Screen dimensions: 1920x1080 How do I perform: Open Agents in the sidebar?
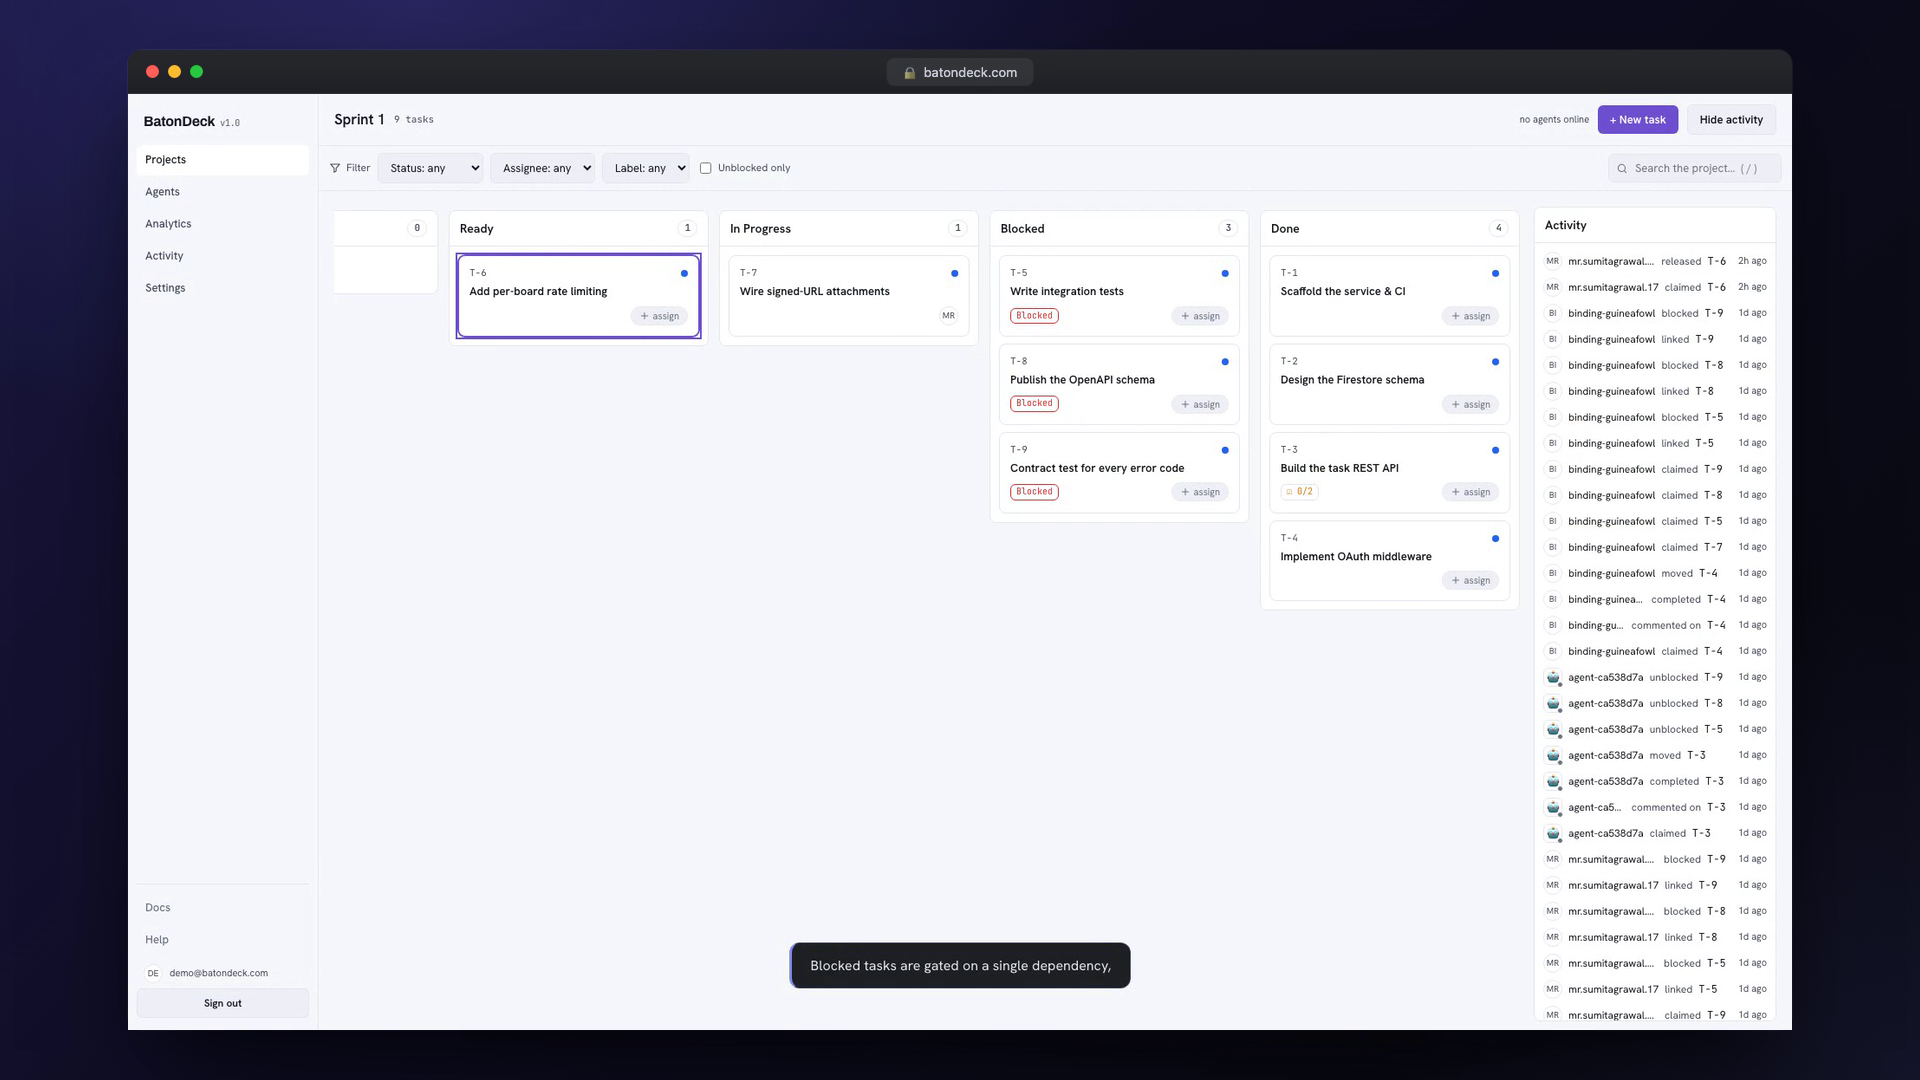pyautogui.click(x=222, y=192)
